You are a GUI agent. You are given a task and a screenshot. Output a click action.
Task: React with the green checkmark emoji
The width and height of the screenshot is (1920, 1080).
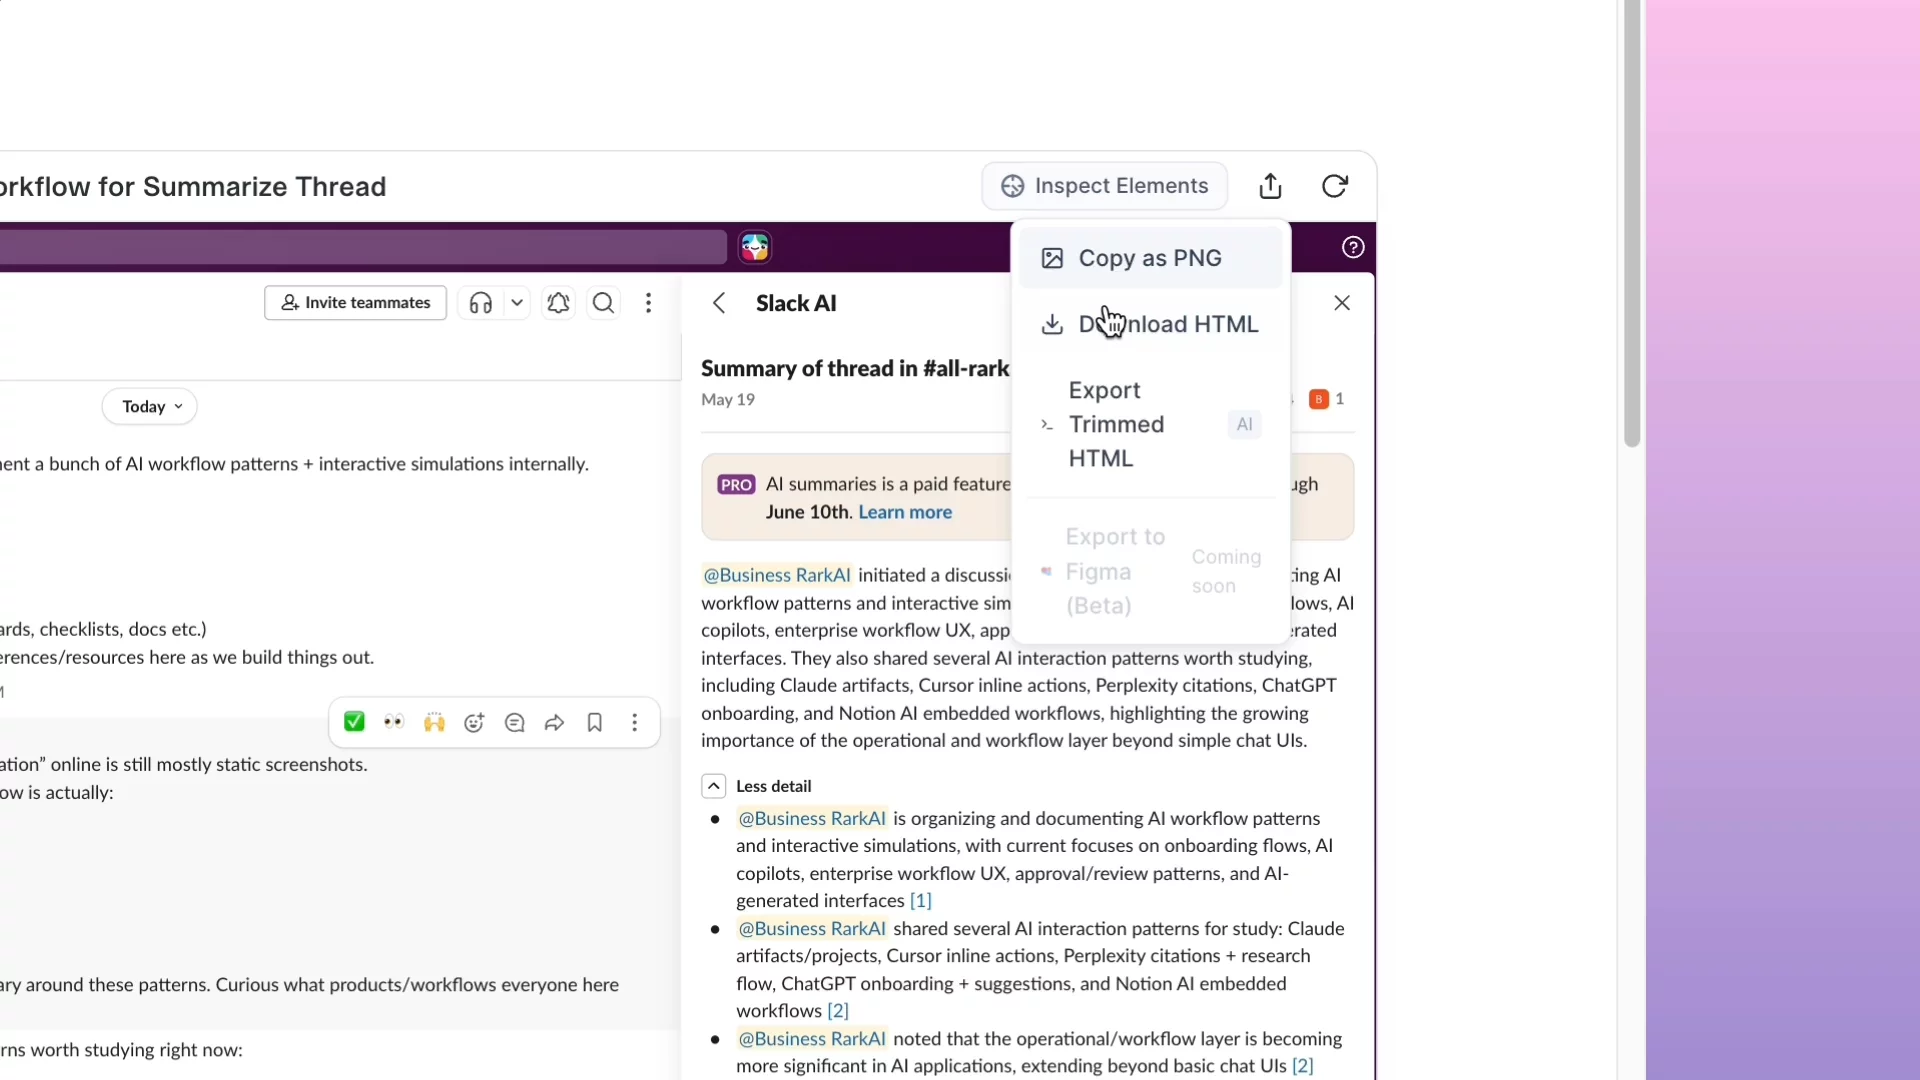(354, 722)
